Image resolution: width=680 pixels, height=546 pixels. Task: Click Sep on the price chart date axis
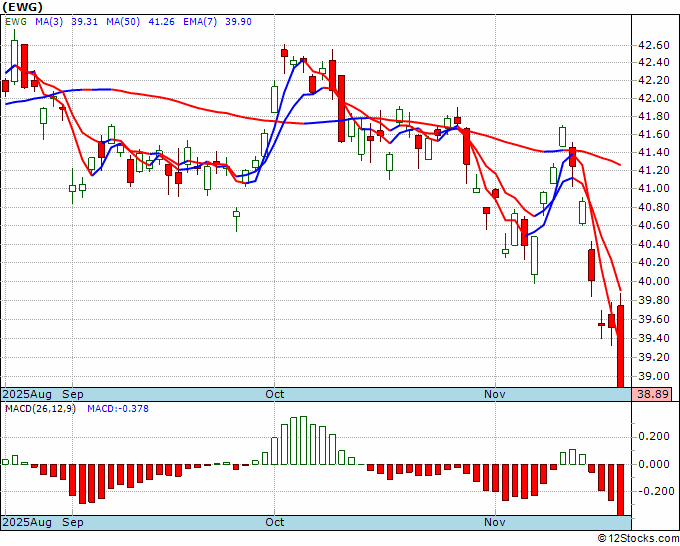73,394
